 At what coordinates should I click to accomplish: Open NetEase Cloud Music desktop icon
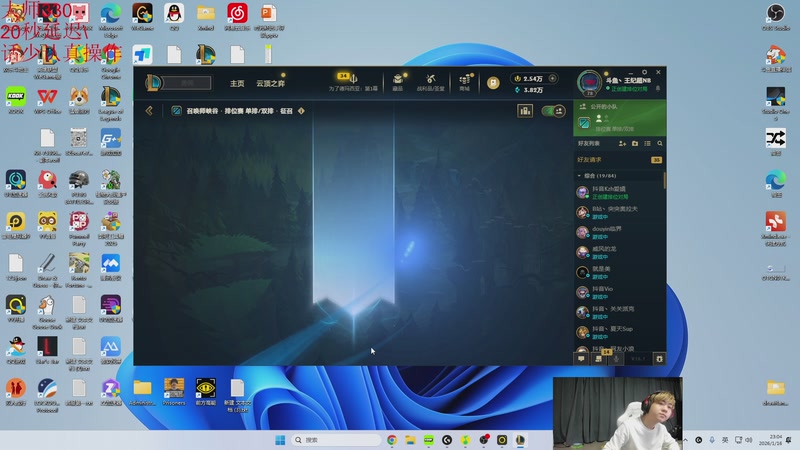[237, 18]
